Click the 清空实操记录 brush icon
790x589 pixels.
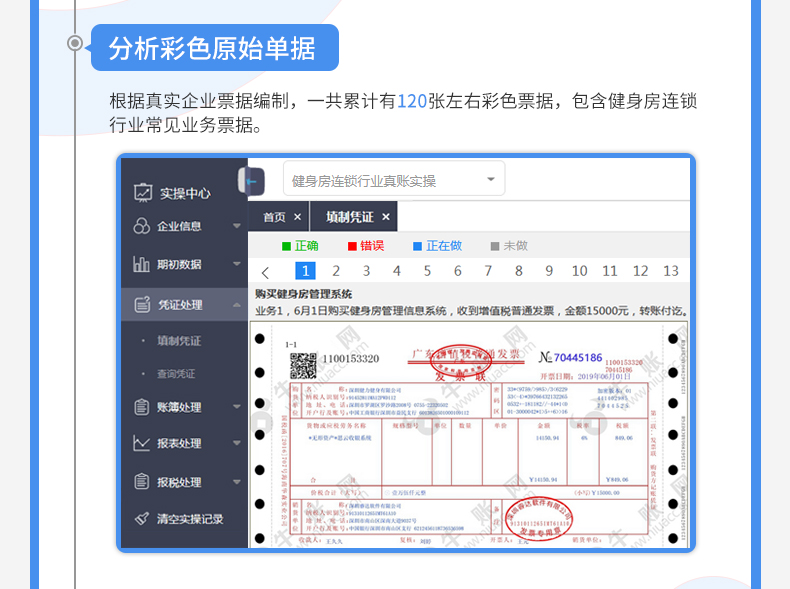point(142,518)
